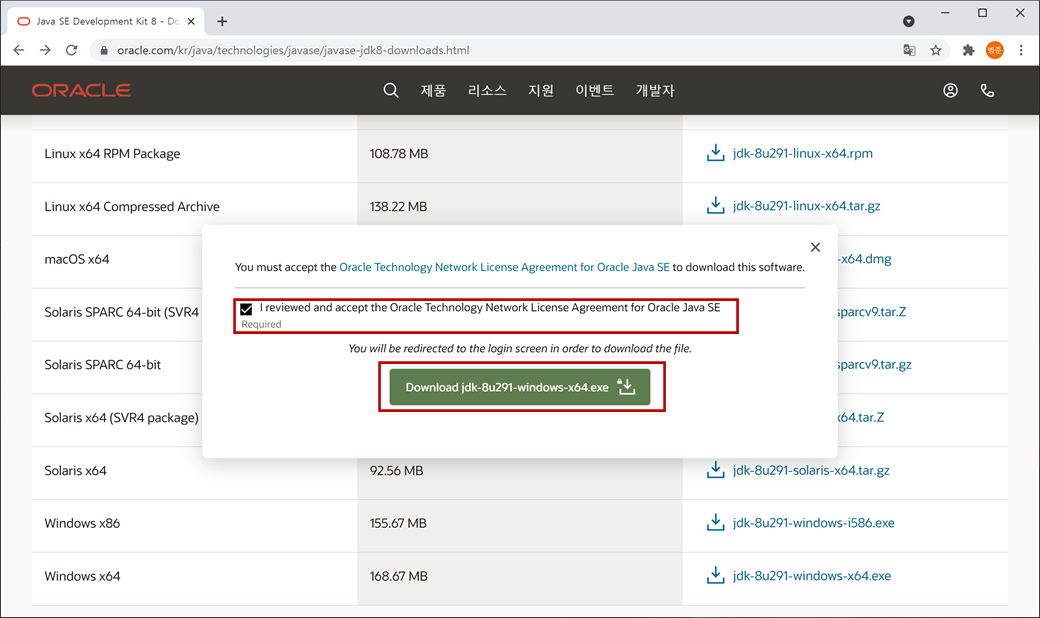The width and height of the screenshot is (1040, 618).
Task: Select the Java SE Development Kit 8 tab
Action: 106,21
